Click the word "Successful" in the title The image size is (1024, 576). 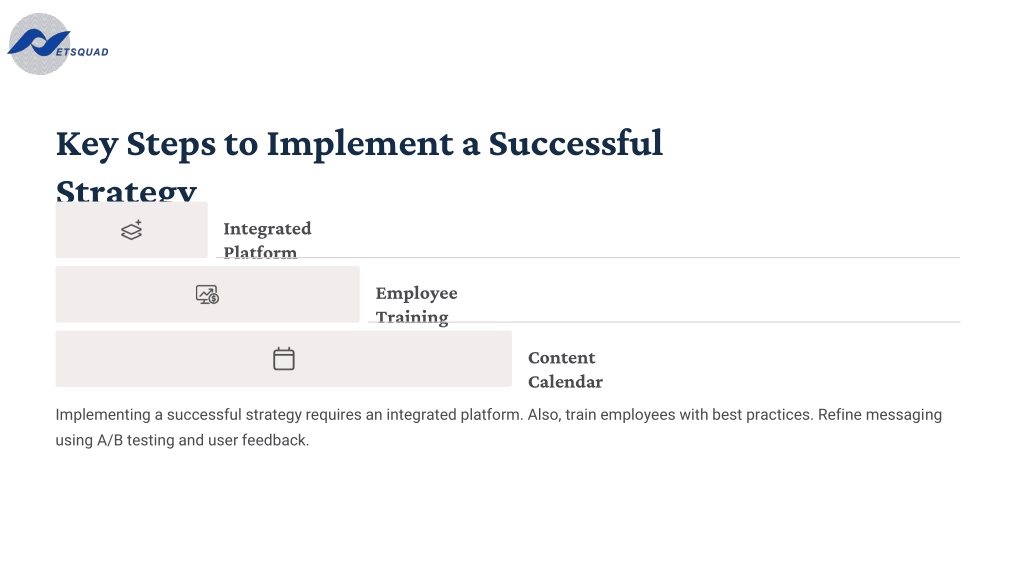point(575,143)
